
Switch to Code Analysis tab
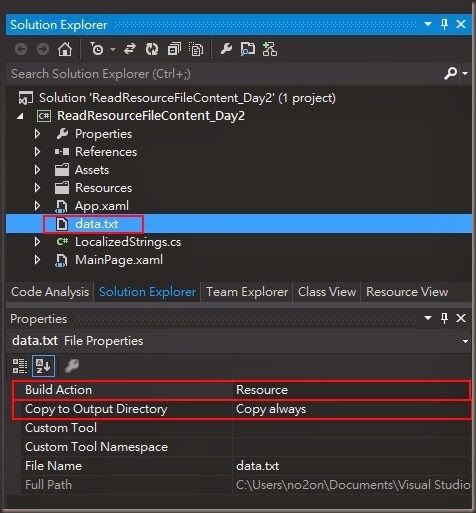pos(50,292)
